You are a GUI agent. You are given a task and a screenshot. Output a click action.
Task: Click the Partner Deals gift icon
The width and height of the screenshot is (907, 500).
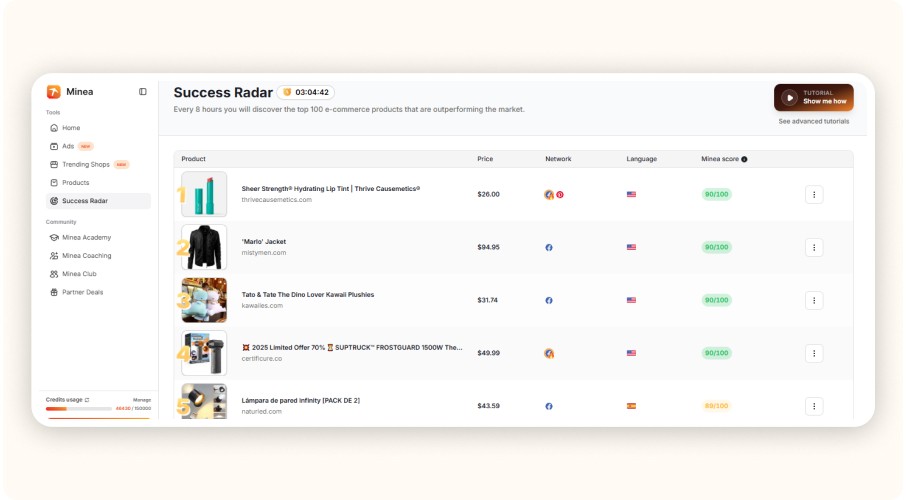tap(54, 292)
